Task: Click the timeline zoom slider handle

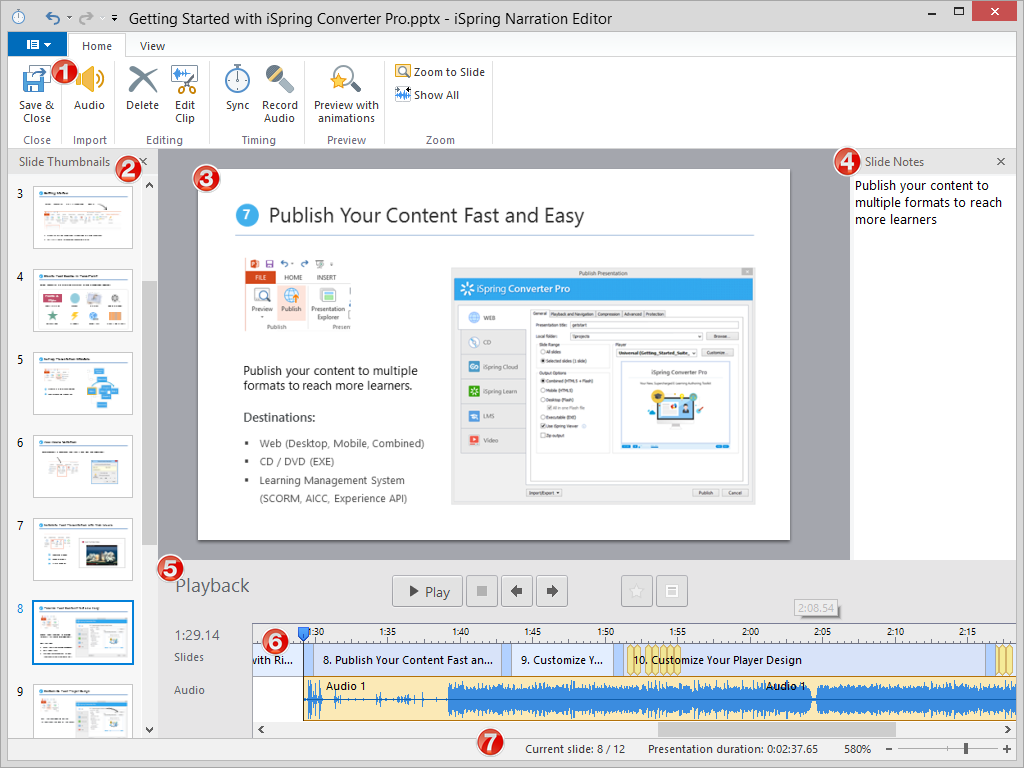Action: pyautogui.click(x=965, y=749)
